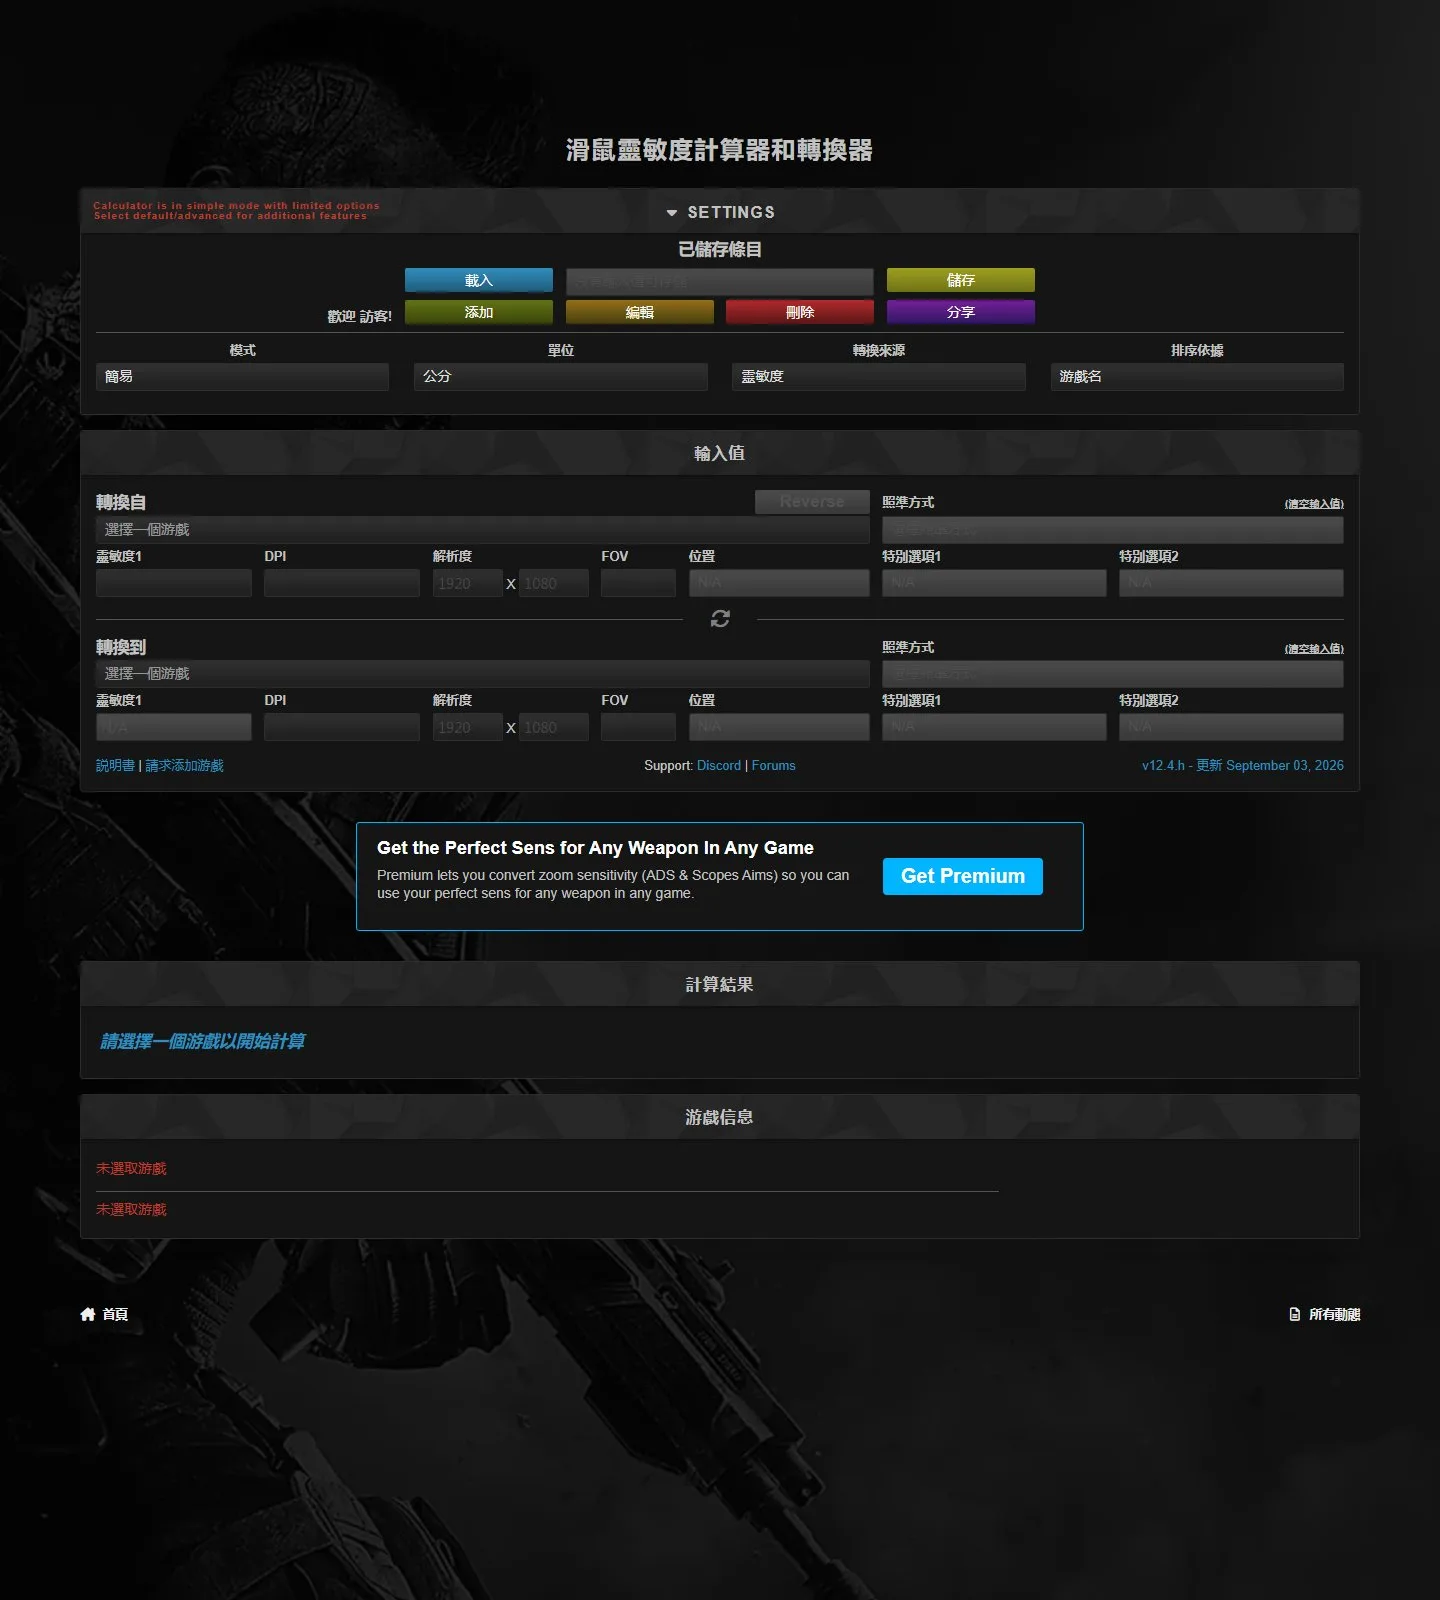Open the 特別選項2 dropdown in the 轉換到 section

pos(1231,727)
